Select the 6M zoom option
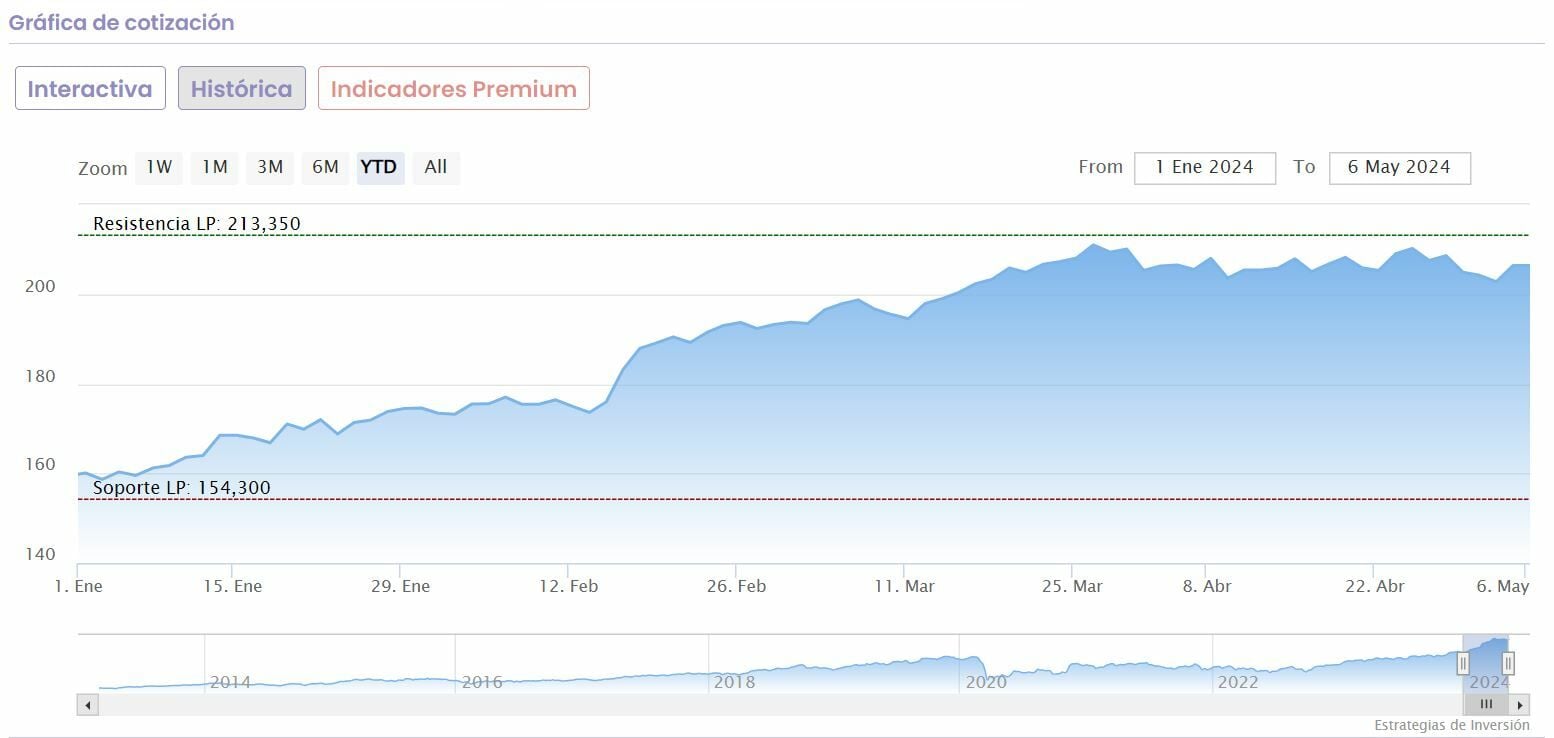Screen dimensions: 1554x738 325,167
